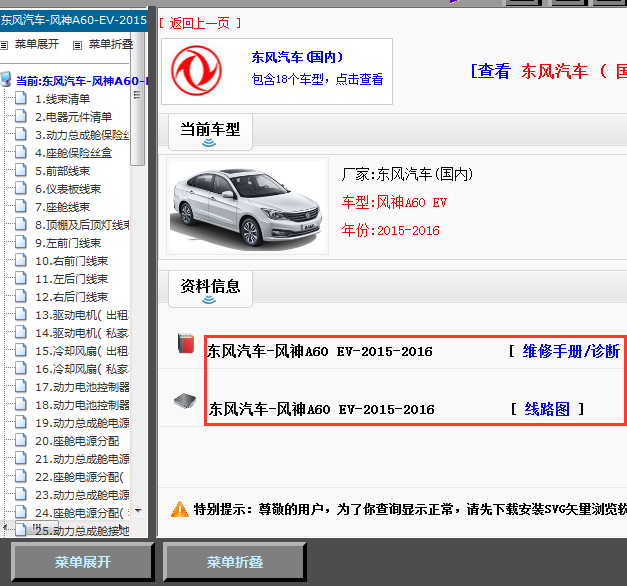
Task: Click 东风汽车-风神A60 EV-2015-2016 manual row title
Action: 319,352
